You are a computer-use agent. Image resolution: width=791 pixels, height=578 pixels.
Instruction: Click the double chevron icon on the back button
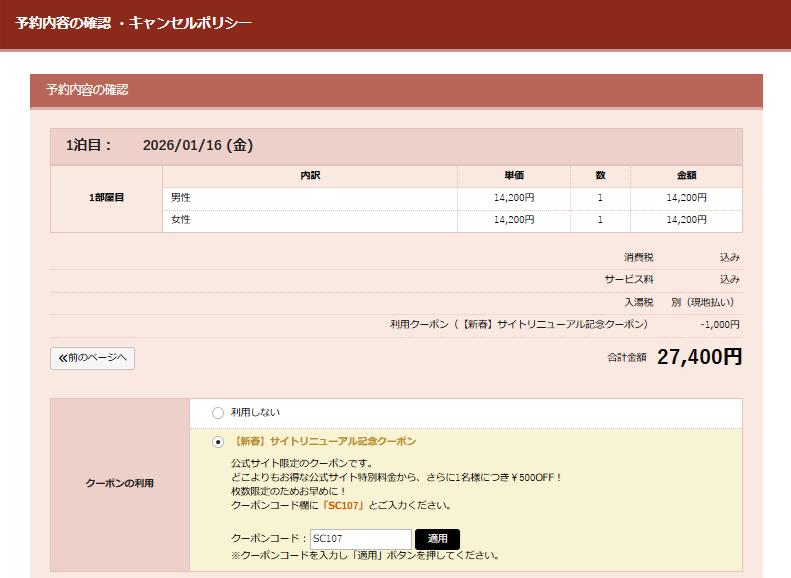click(63, 358)
